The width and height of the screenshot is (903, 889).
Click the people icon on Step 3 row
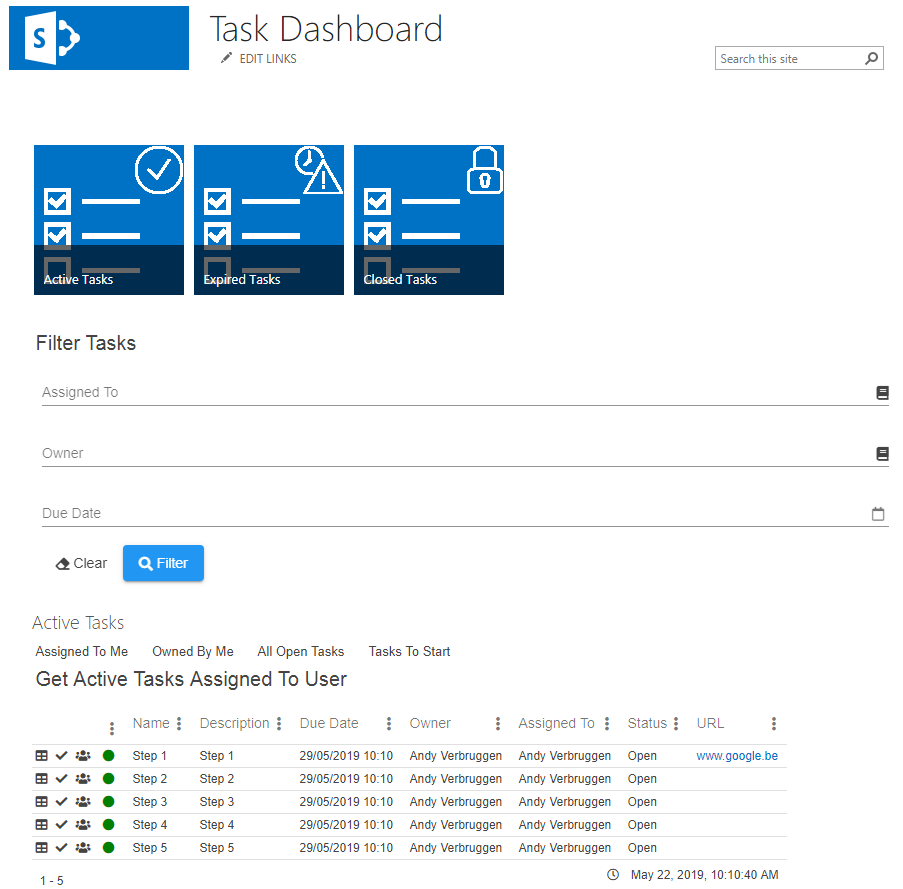click(x=83, y=801)
